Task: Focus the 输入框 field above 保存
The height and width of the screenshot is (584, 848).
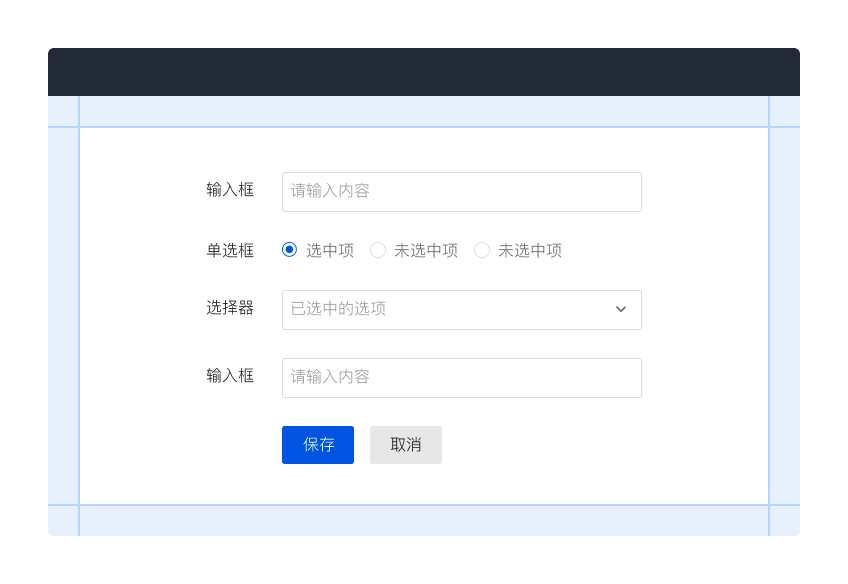Action: [x=461, y=378]
